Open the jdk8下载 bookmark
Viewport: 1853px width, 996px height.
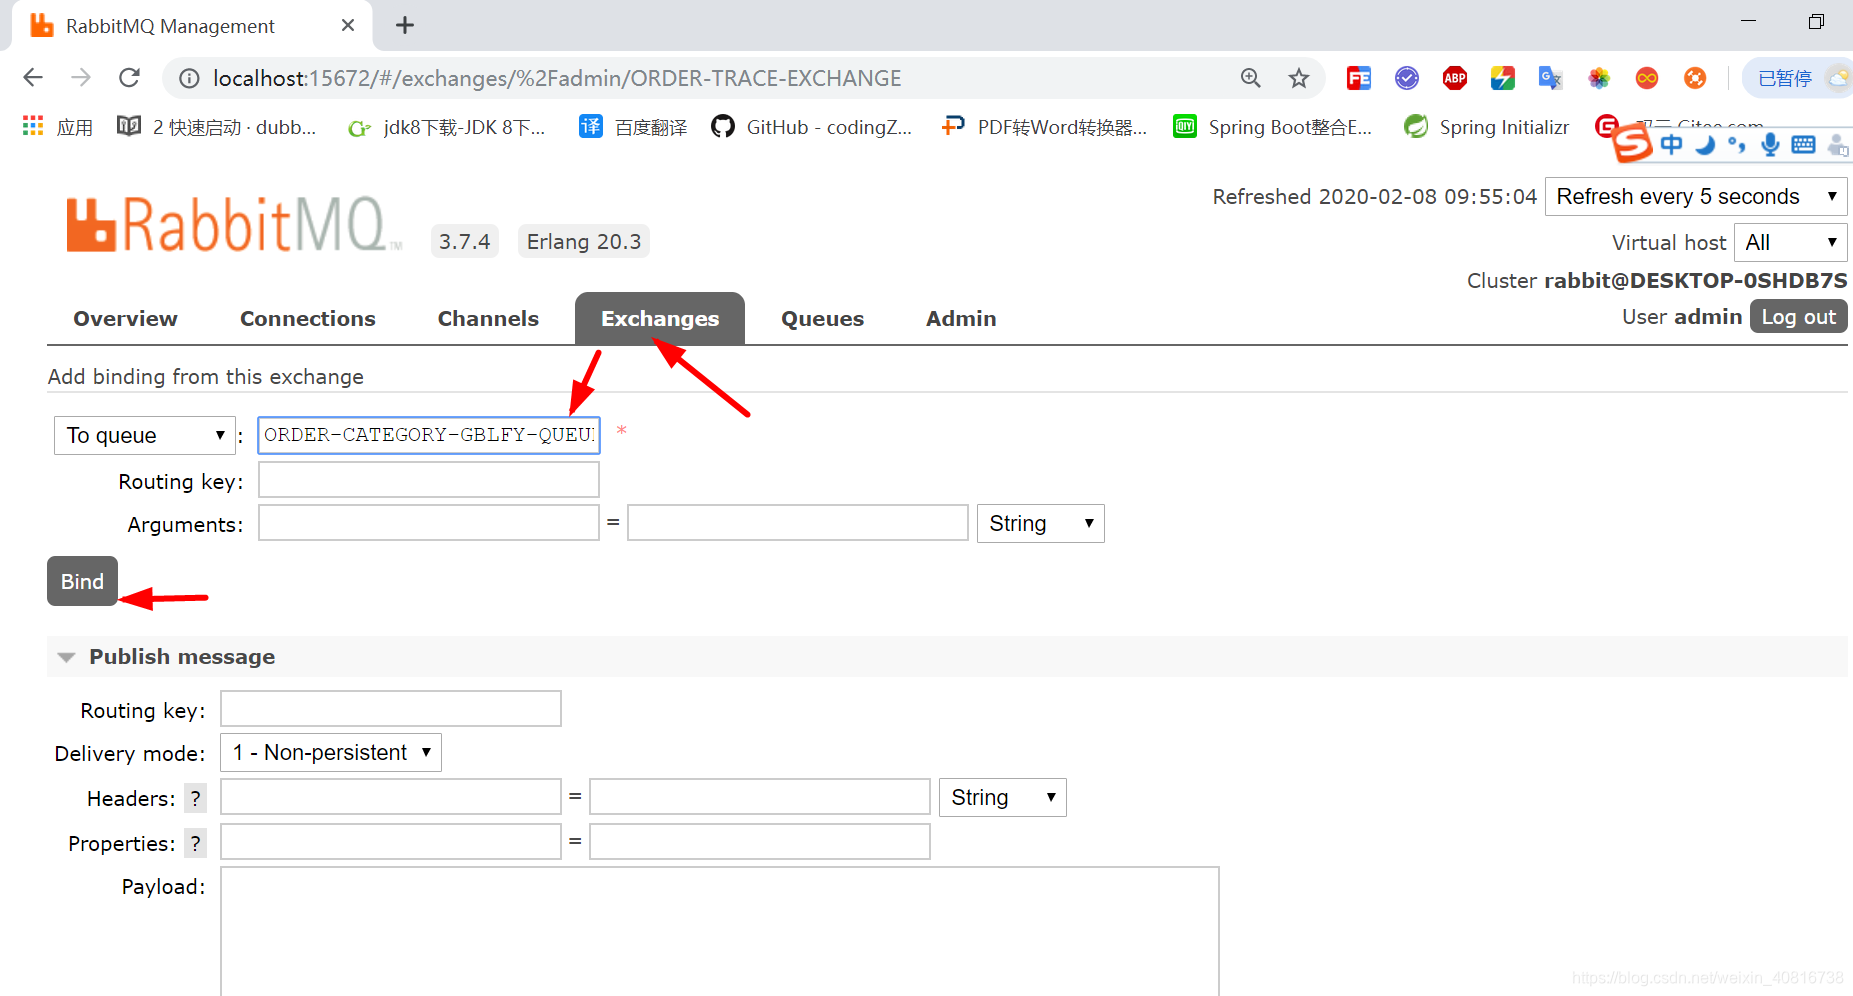tap(446, 127)
